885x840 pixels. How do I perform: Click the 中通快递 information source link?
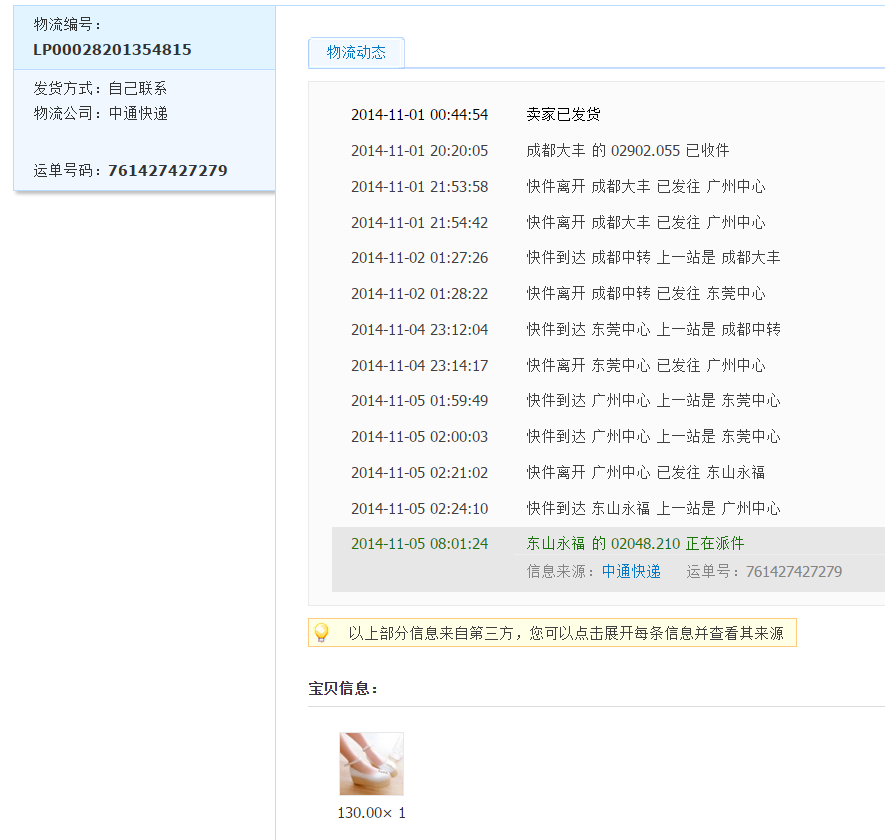coord(631,572)
